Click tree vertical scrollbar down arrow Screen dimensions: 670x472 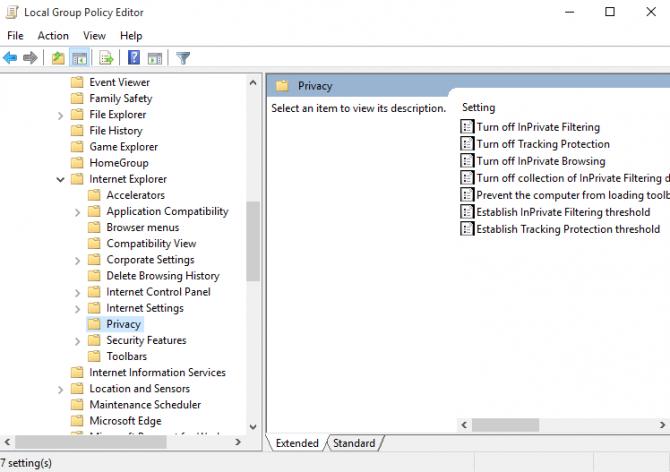tap(253, 427)
